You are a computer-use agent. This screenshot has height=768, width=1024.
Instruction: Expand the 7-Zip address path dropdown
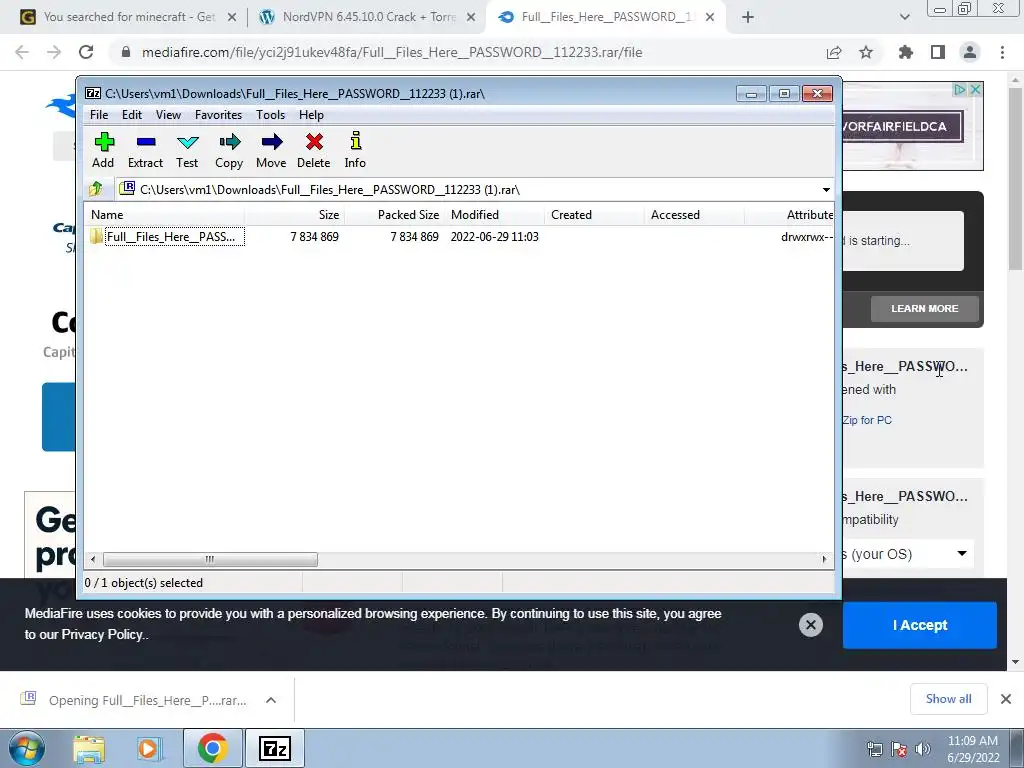tap(826, 190)
